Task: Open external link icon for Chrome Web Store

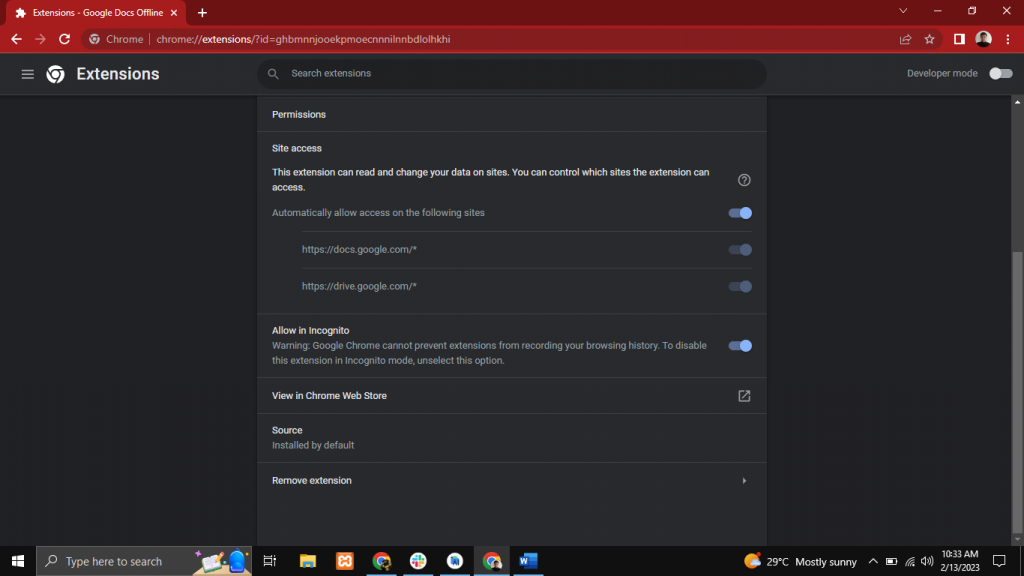Action: point(744,396)
